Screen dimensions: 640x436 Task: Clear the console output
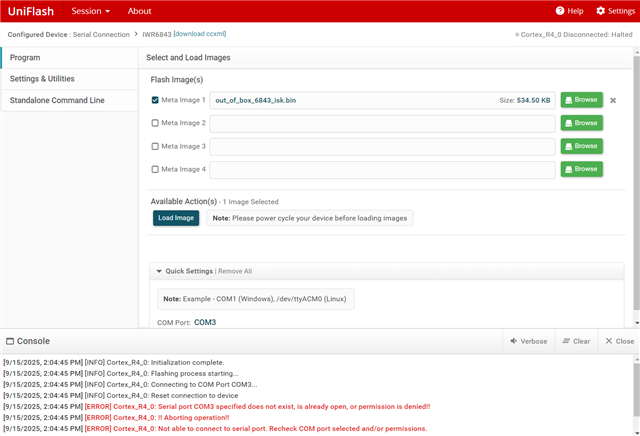click(576, 341)
